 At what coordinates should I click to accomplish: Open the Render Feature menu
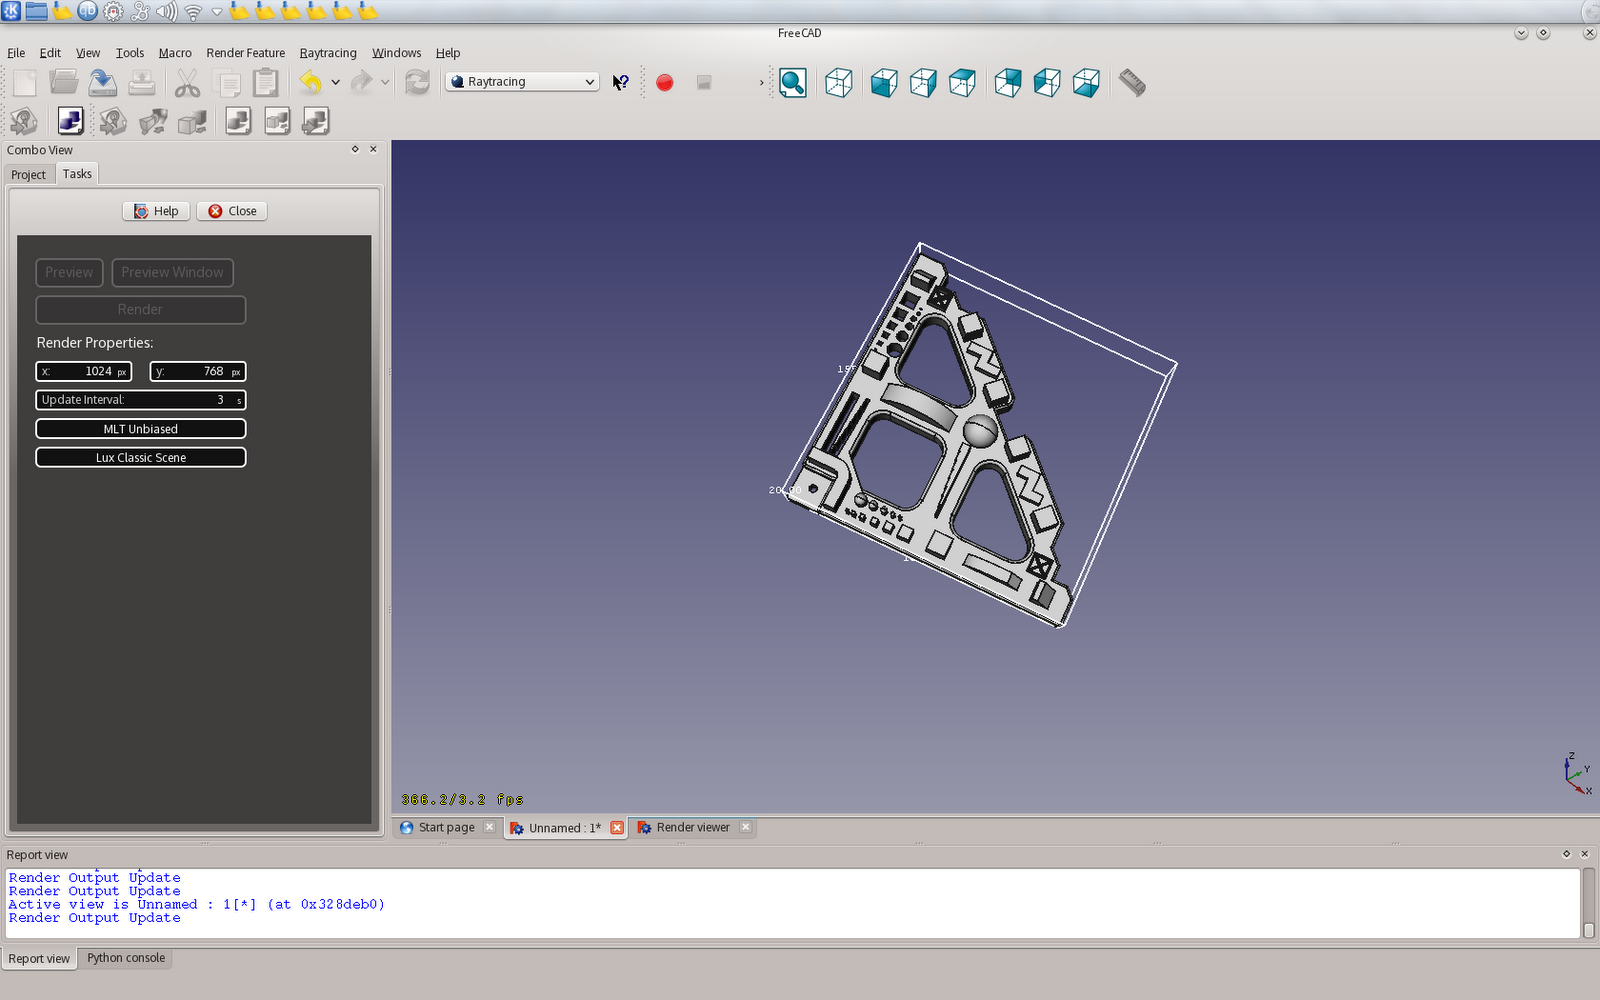[x=246, y=53]
